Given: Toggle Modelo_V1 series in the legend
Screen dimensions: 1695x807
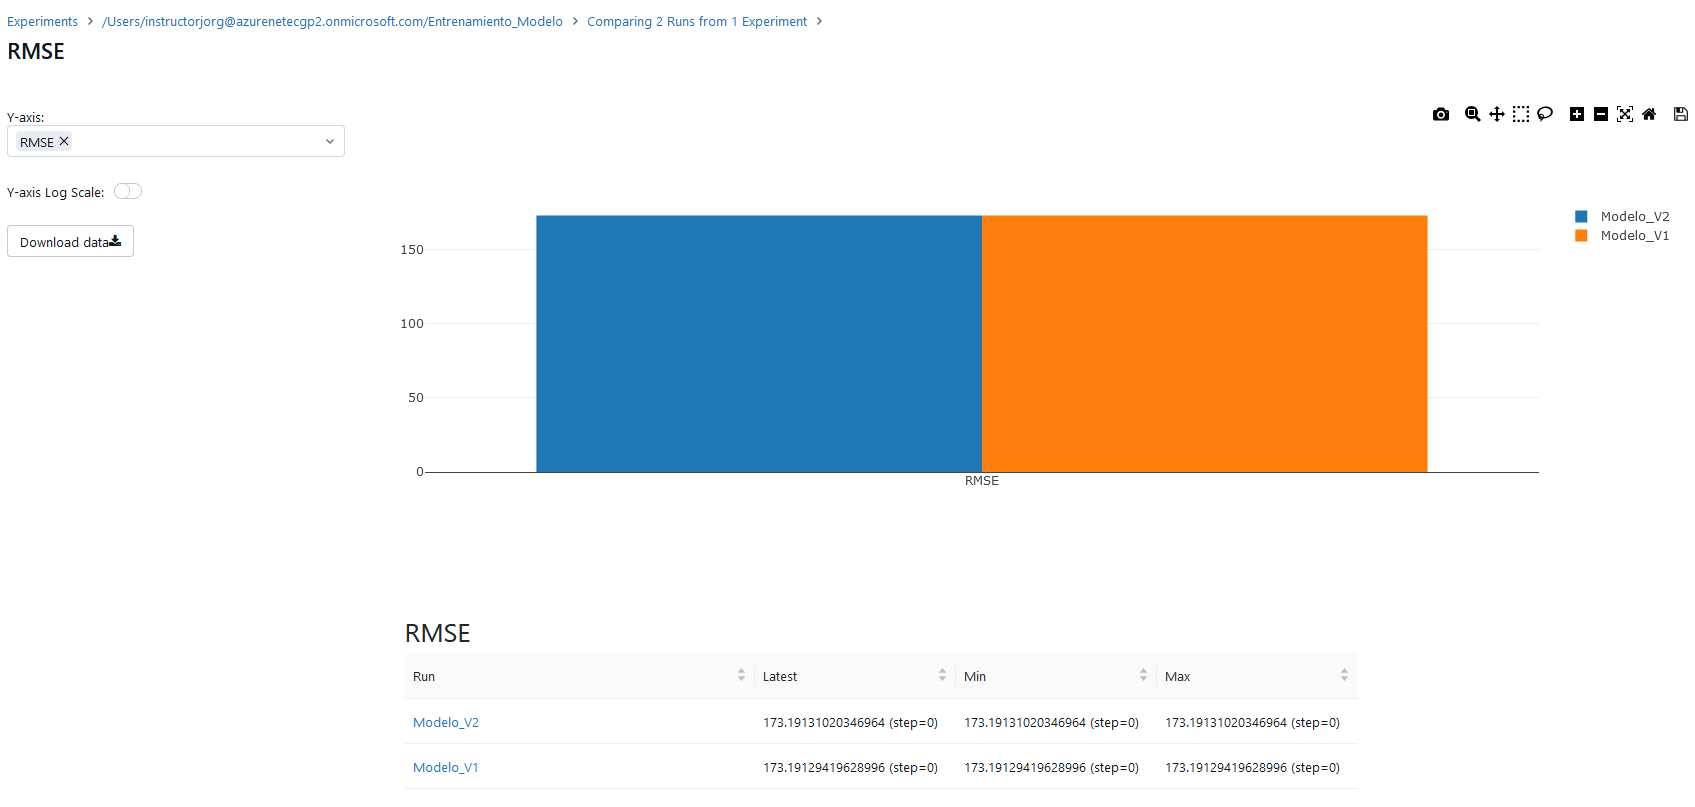Looking at the screenshot, I should pyautogui.click(x=1633, y=236).
